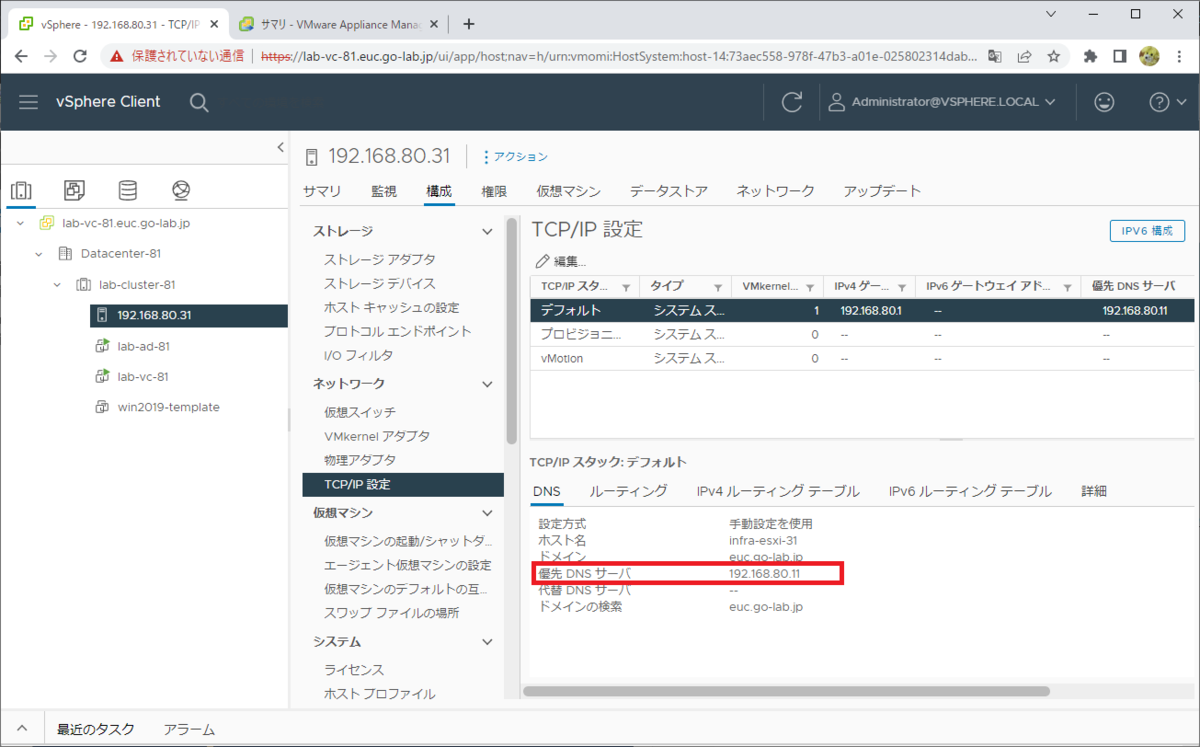Select lab-vc-81 virtual machine
Viewport: 1200px width, 747px height.
142,376
